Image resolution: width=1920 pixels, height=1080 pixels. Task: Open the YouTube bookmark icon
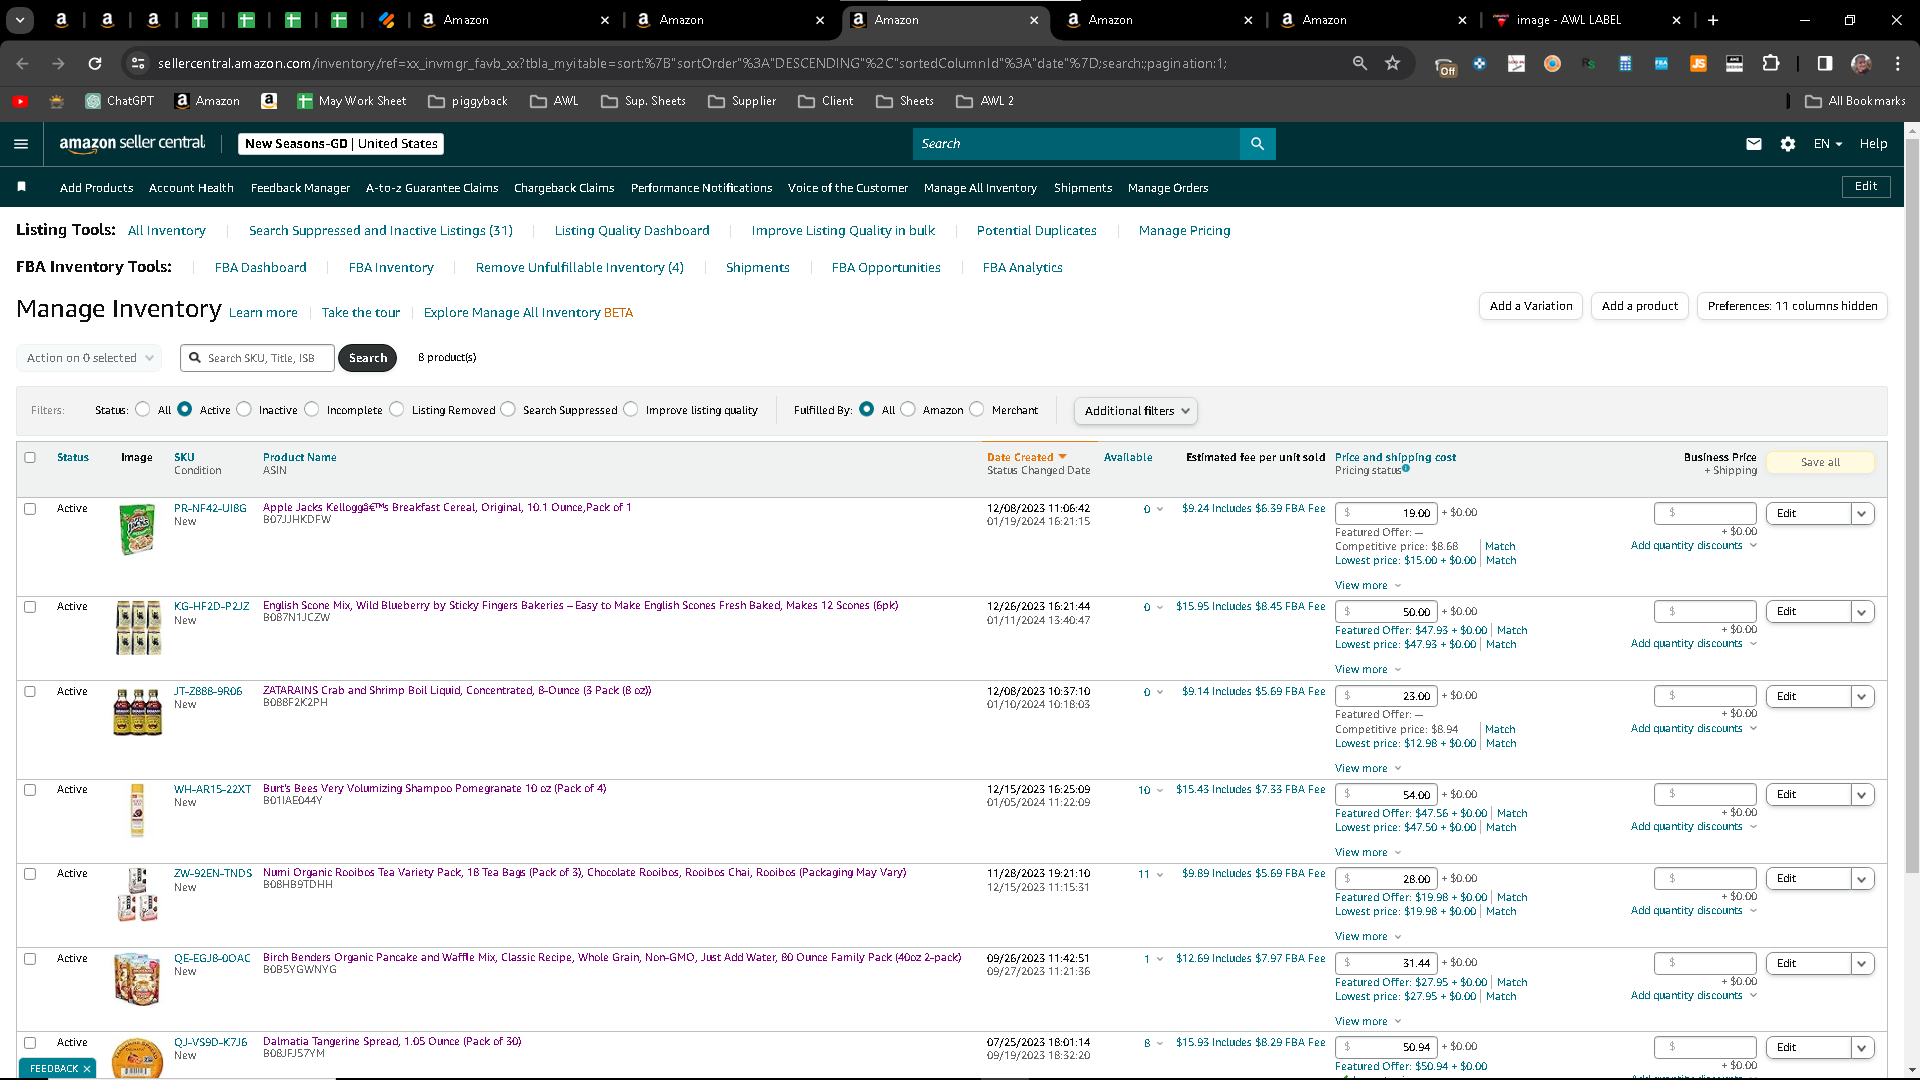click(x=20, y=101)
